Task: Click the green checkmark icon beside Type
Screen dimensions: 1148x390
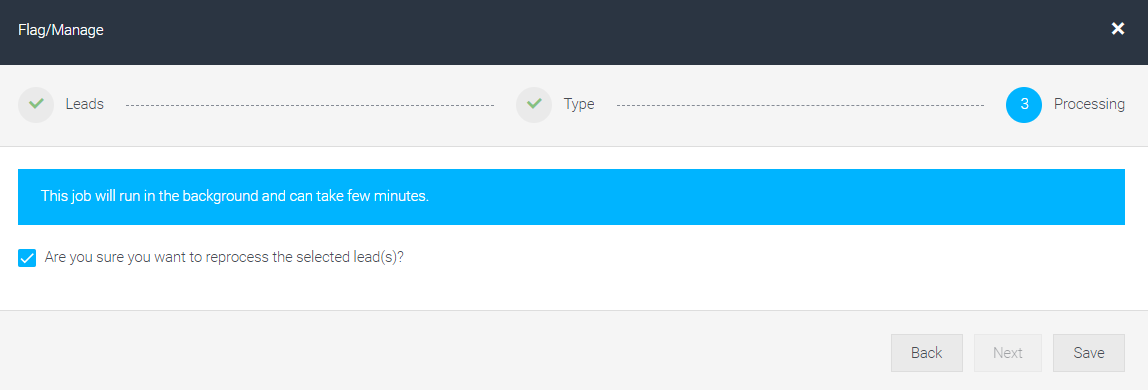Action: (534, 105)
